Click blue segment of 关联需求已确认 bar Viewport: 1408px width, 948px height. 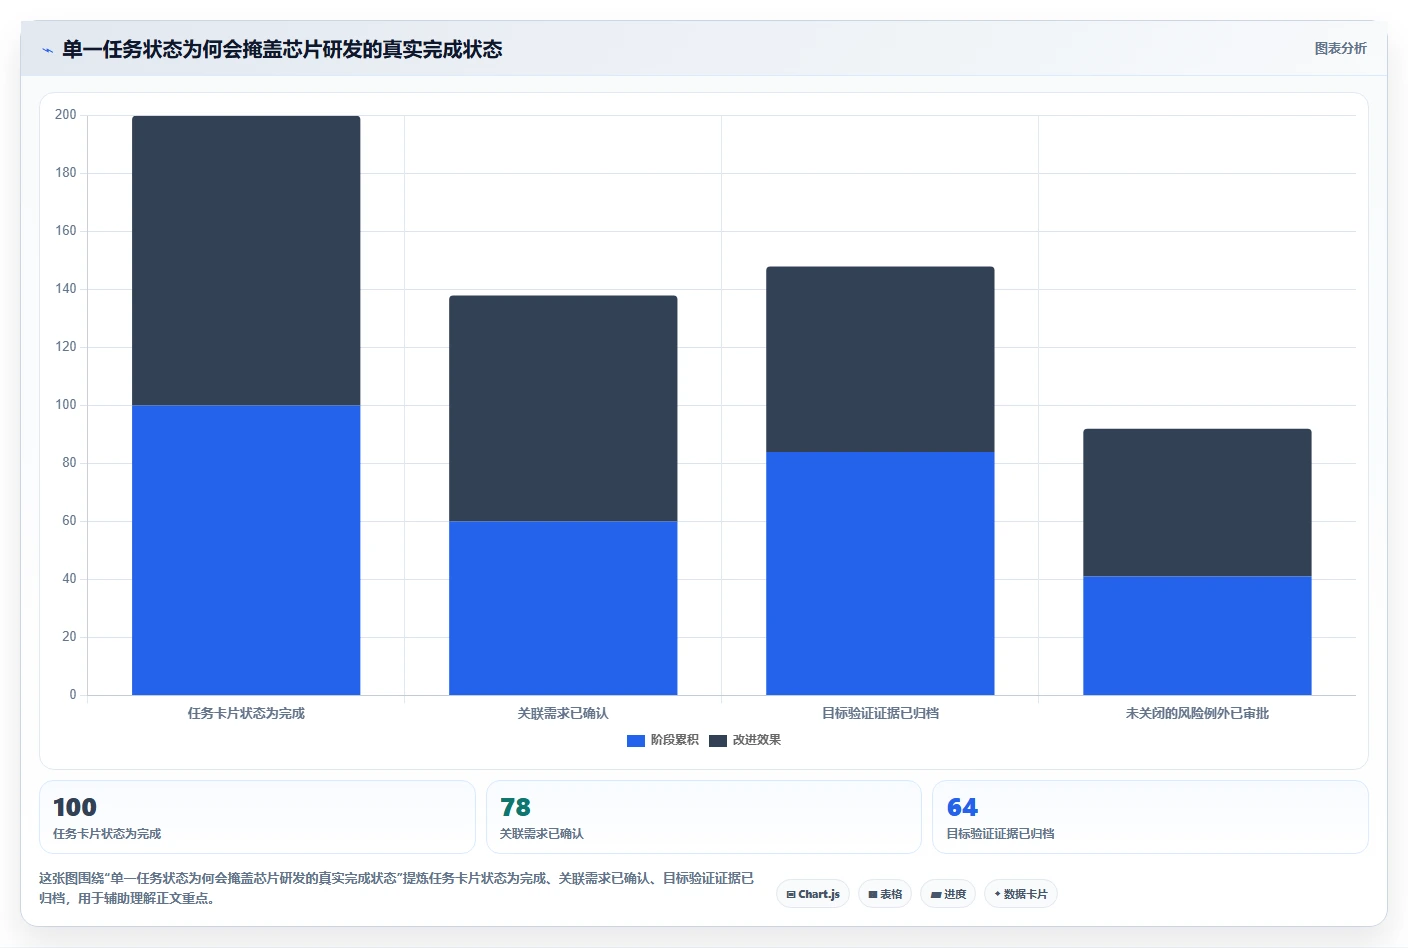[x=563, y=608]
